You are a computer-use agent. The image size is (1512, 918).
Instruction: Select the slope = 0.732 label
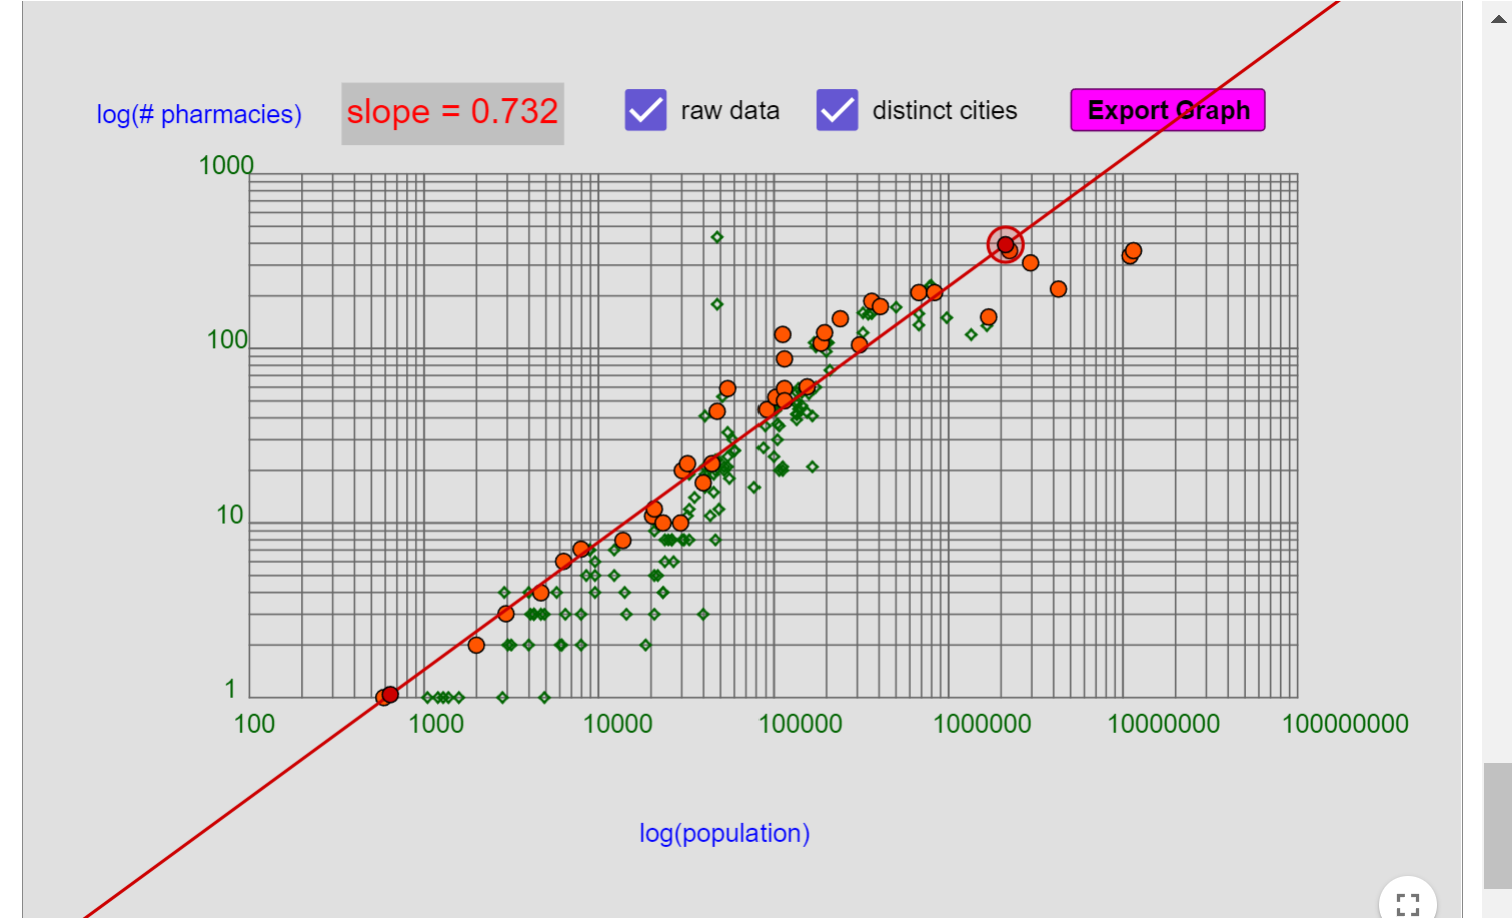[x=452, y=112]
